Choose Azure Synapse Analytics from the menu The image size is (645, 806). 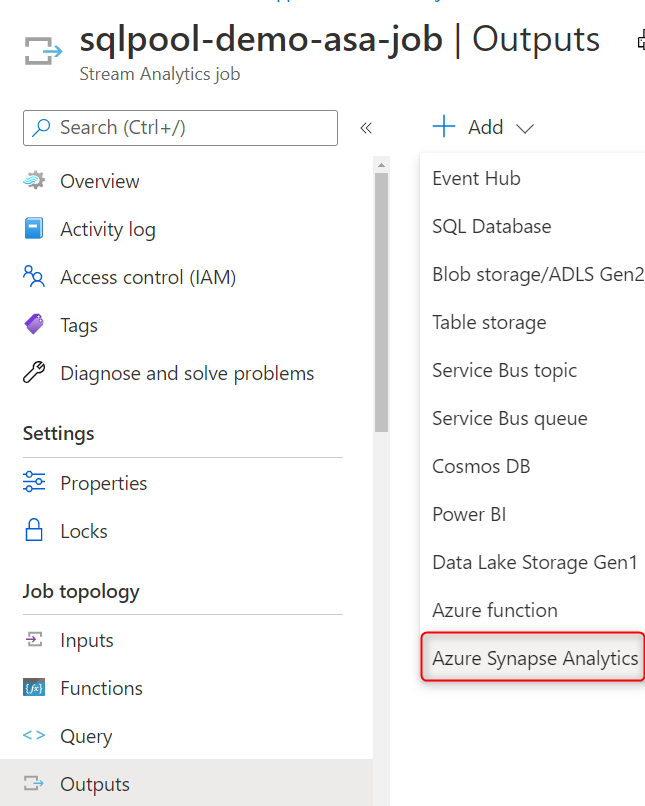[534, 658]
